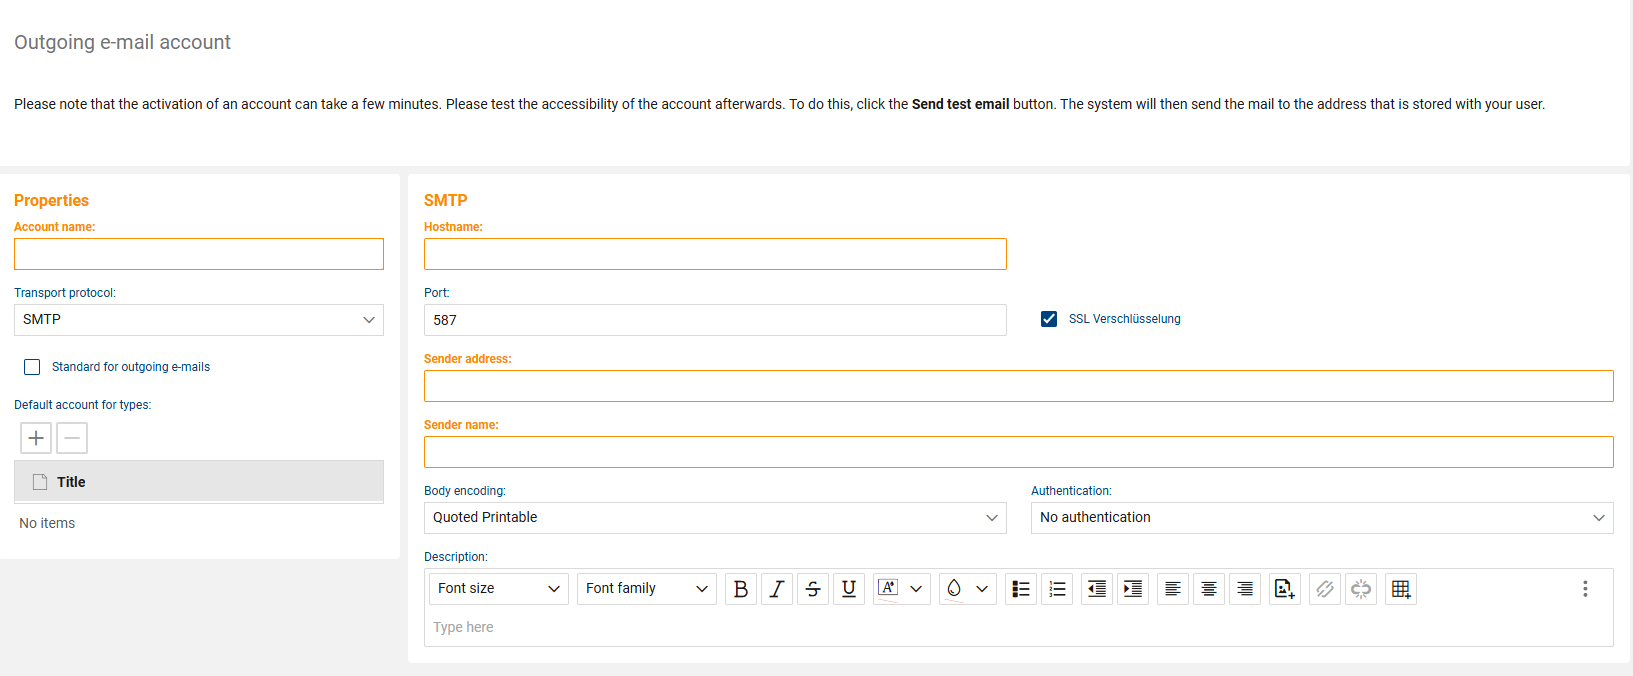Enable Standard for outgoing e-mails checkbox
Screen dimensions: 1633x676
(x=32, y=367)
